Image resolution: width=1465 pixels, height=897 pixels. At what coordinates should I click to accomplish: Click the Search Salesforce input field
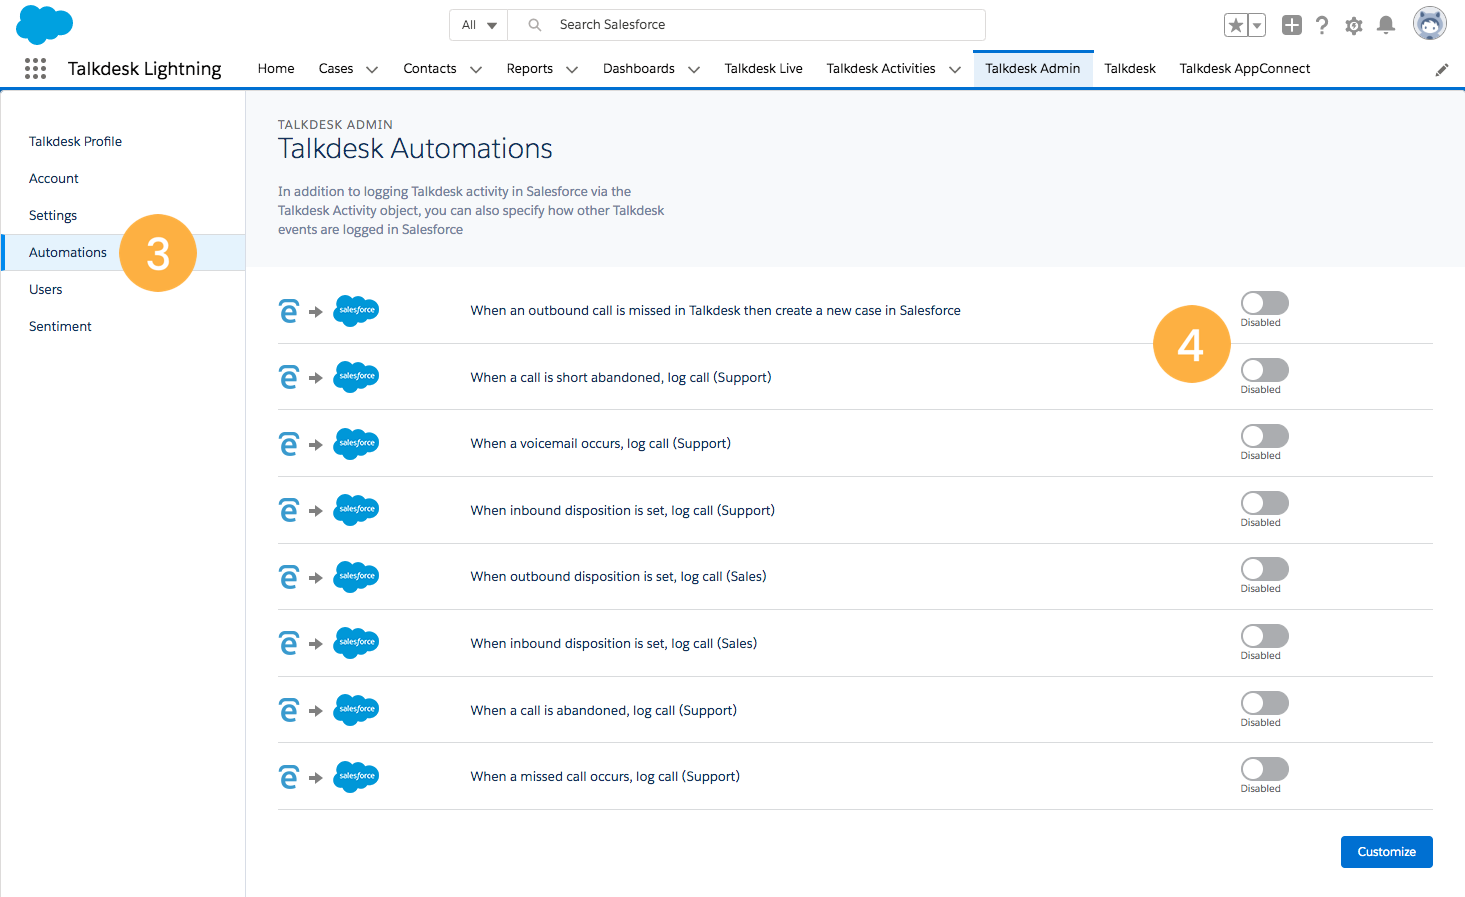coord(747,25)
